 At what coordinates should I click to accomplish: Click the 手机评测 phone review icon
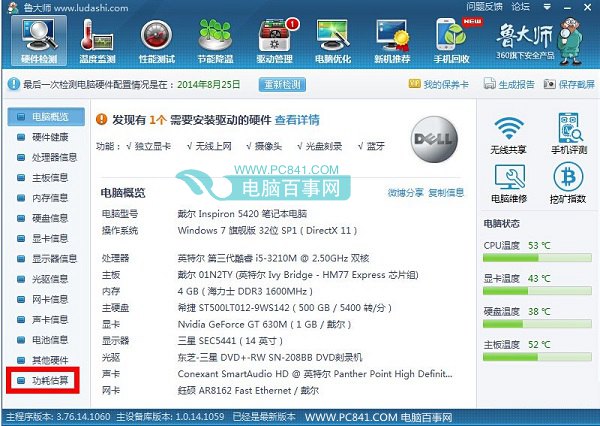pos(569,134)
